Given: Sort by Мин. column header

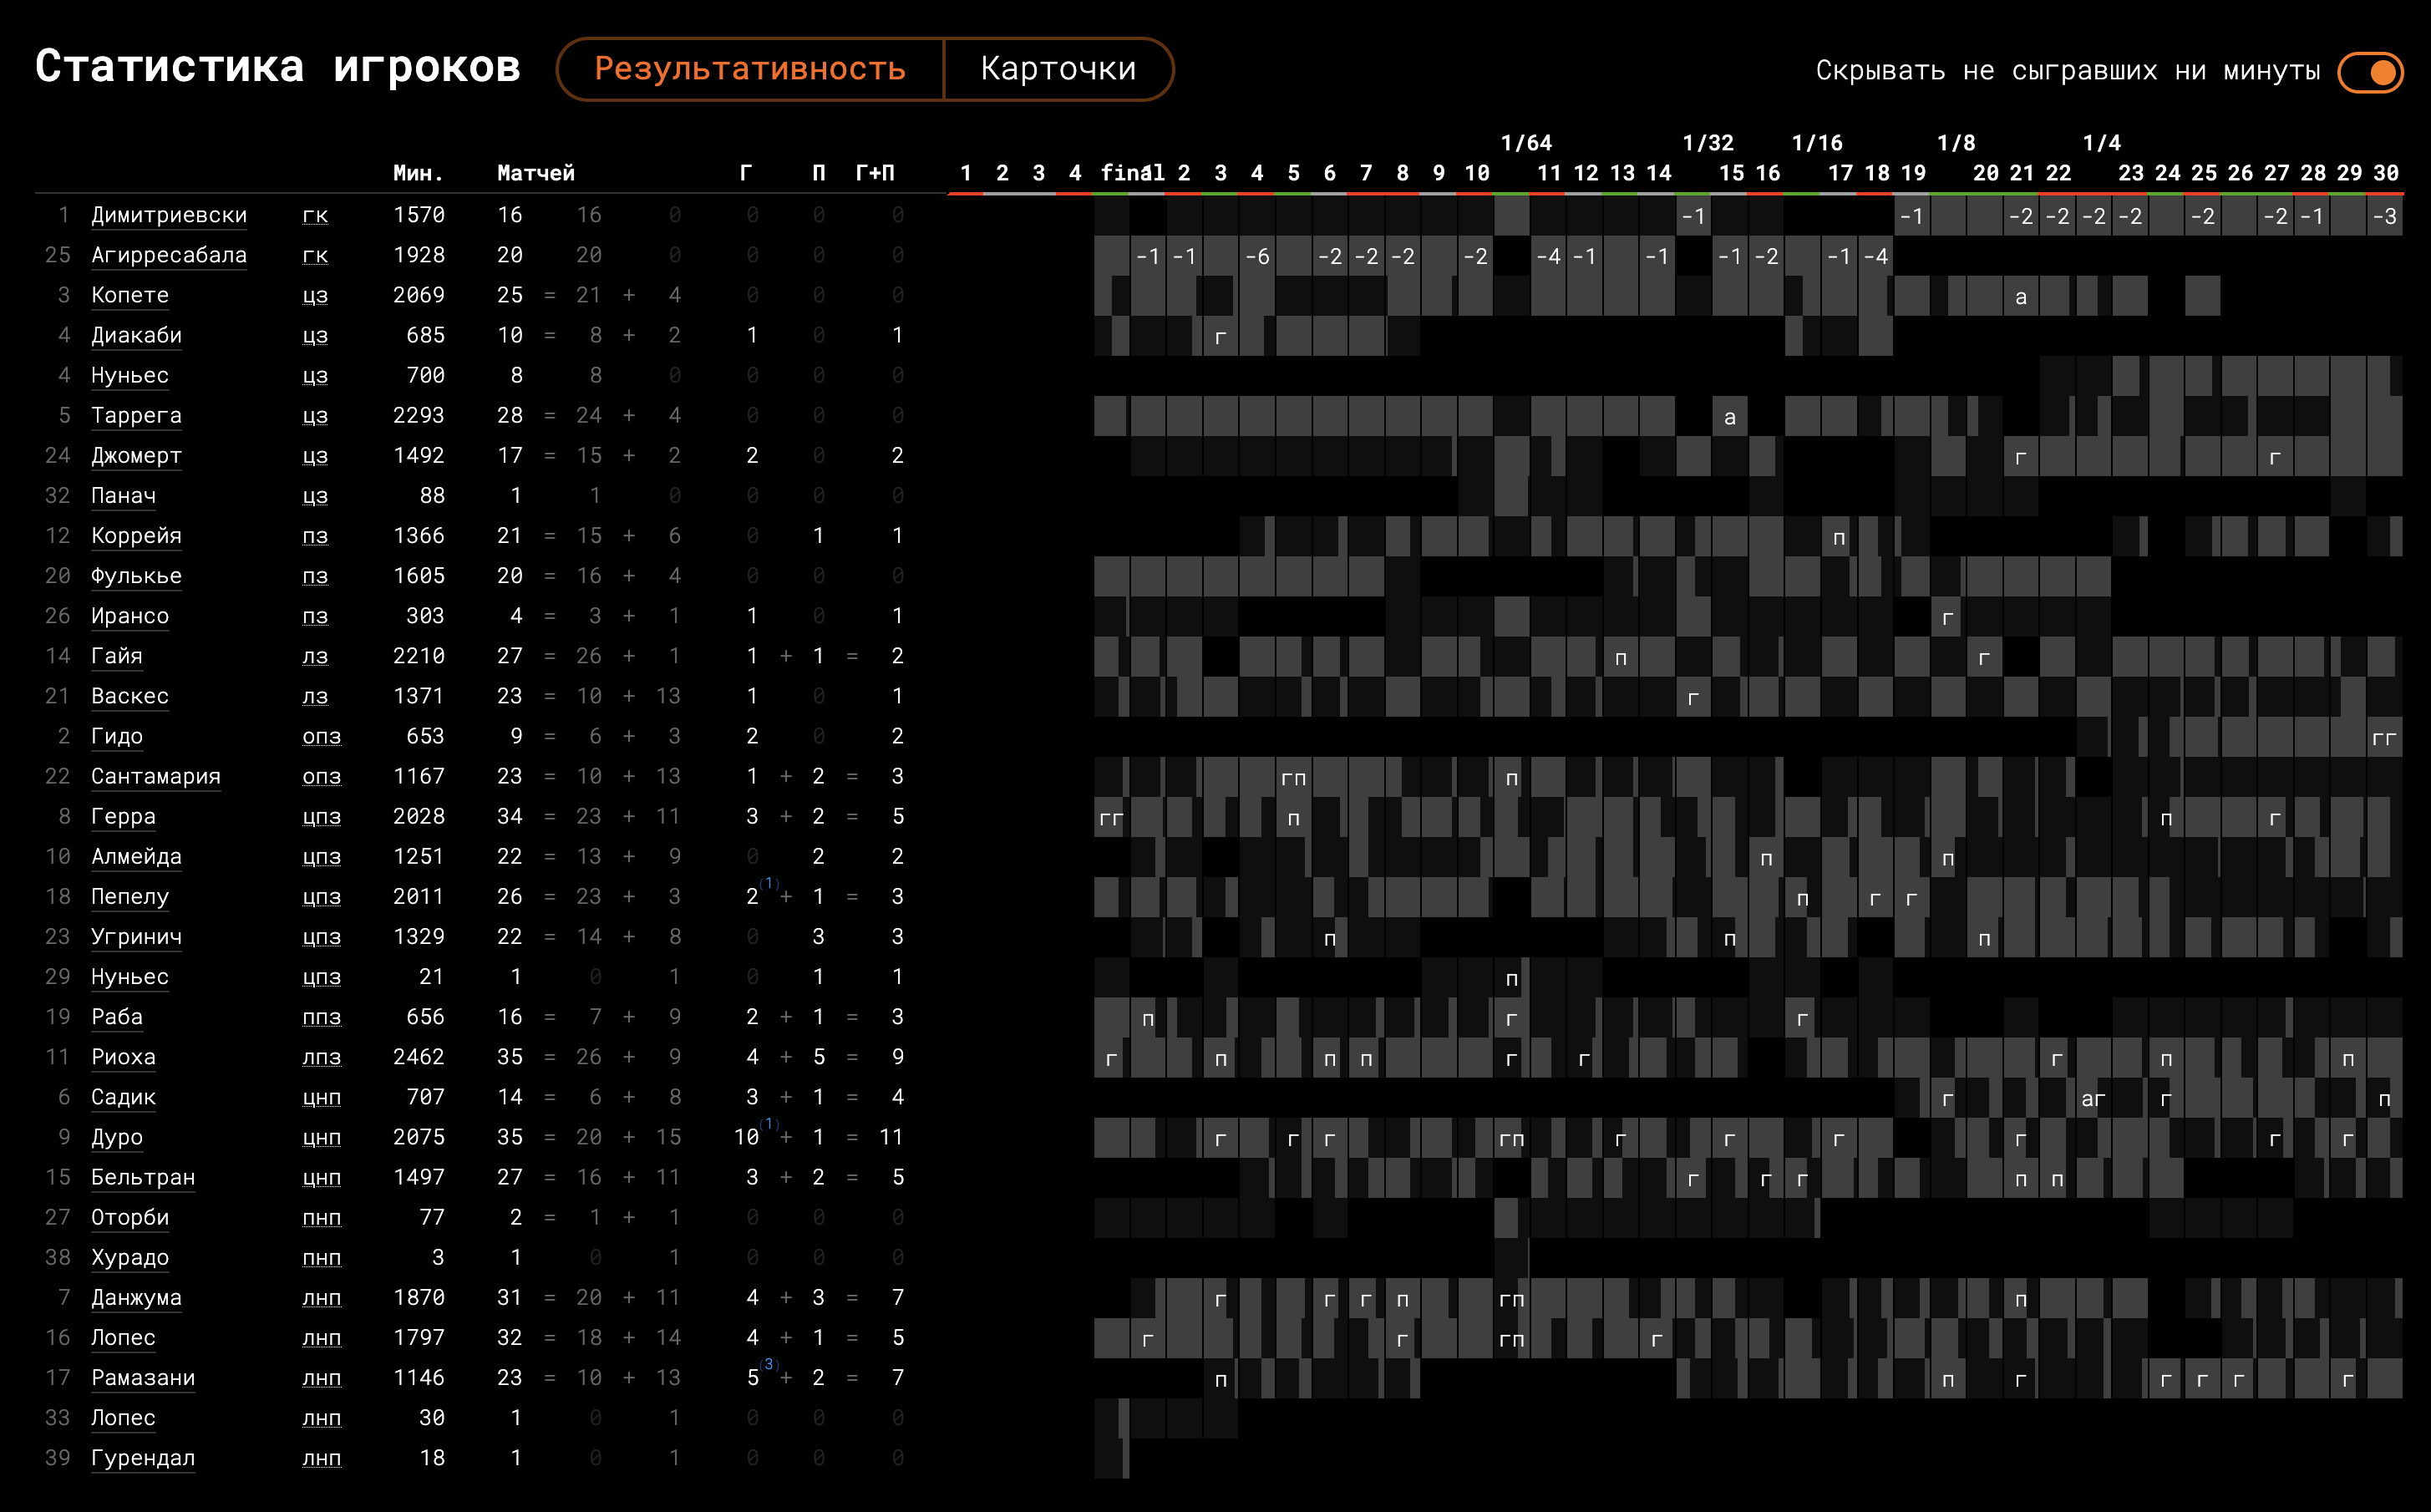Looking at the screenshot, I should click(x=417, y=173).
